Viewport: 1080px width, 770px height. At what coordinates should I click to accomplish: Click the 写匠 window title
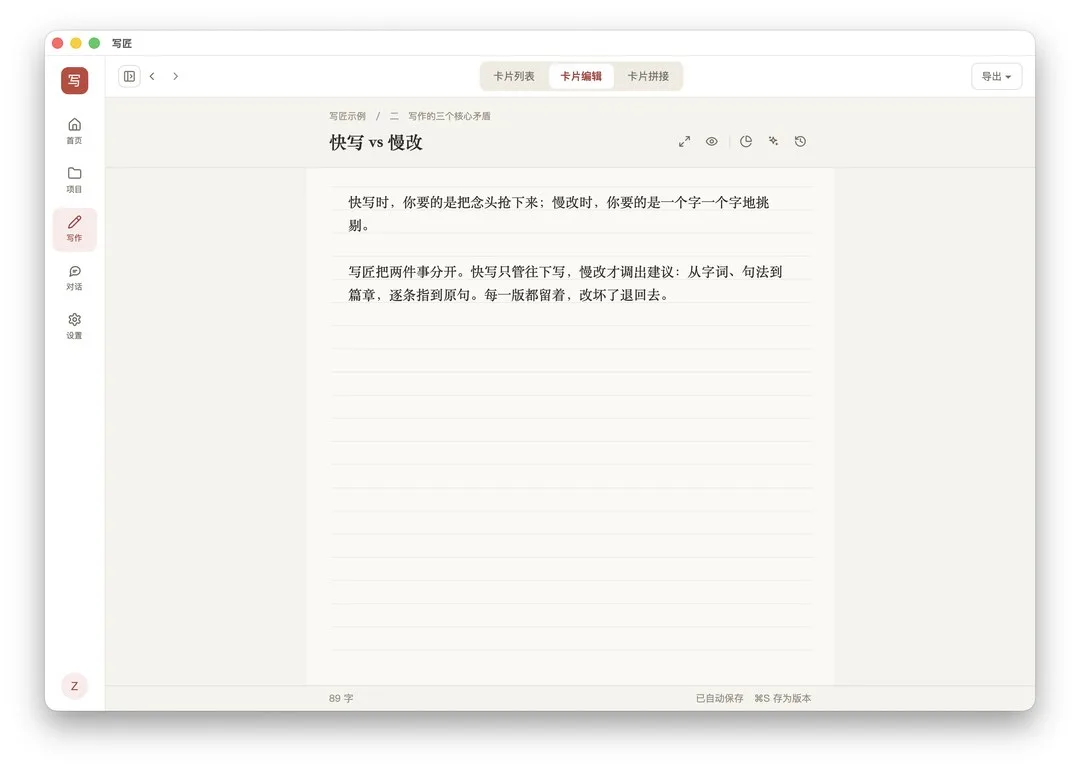[x=122, y=43]
